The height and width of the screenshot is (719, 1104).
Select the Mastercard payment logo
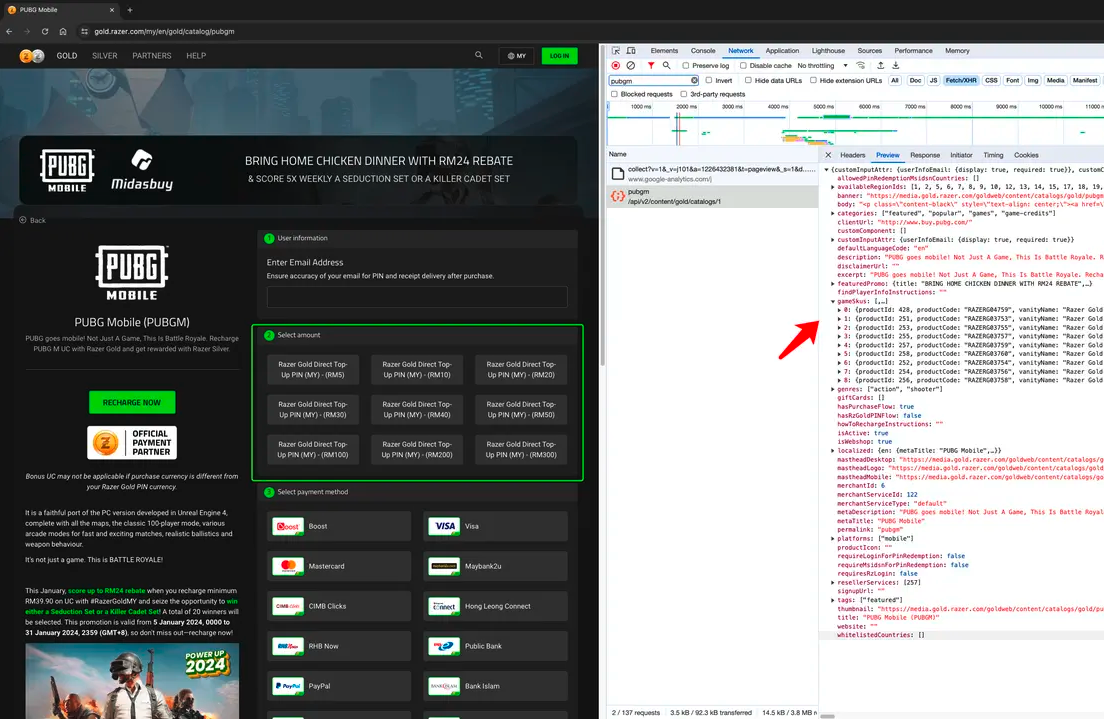click(288, 566)
